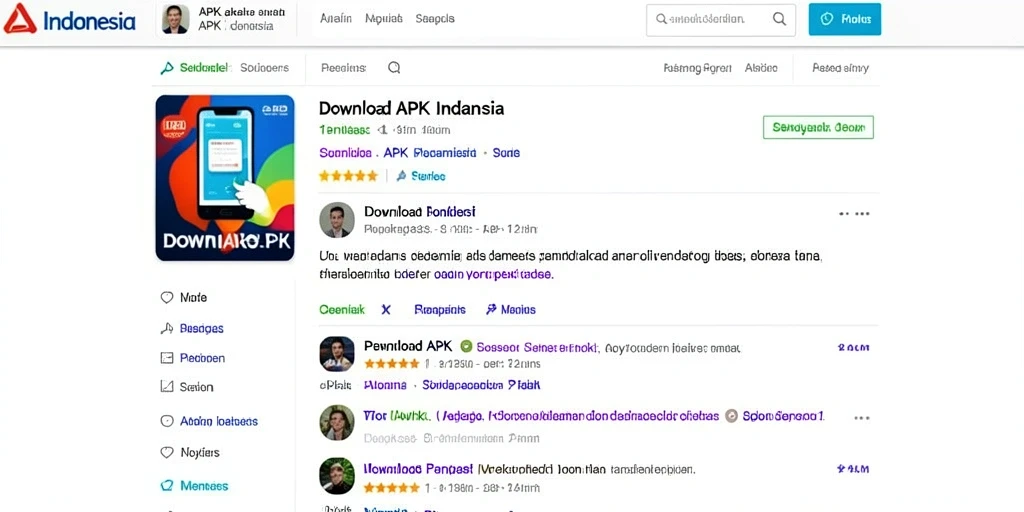Click the star rating on Uownlooe Pangesl entry

392,487
